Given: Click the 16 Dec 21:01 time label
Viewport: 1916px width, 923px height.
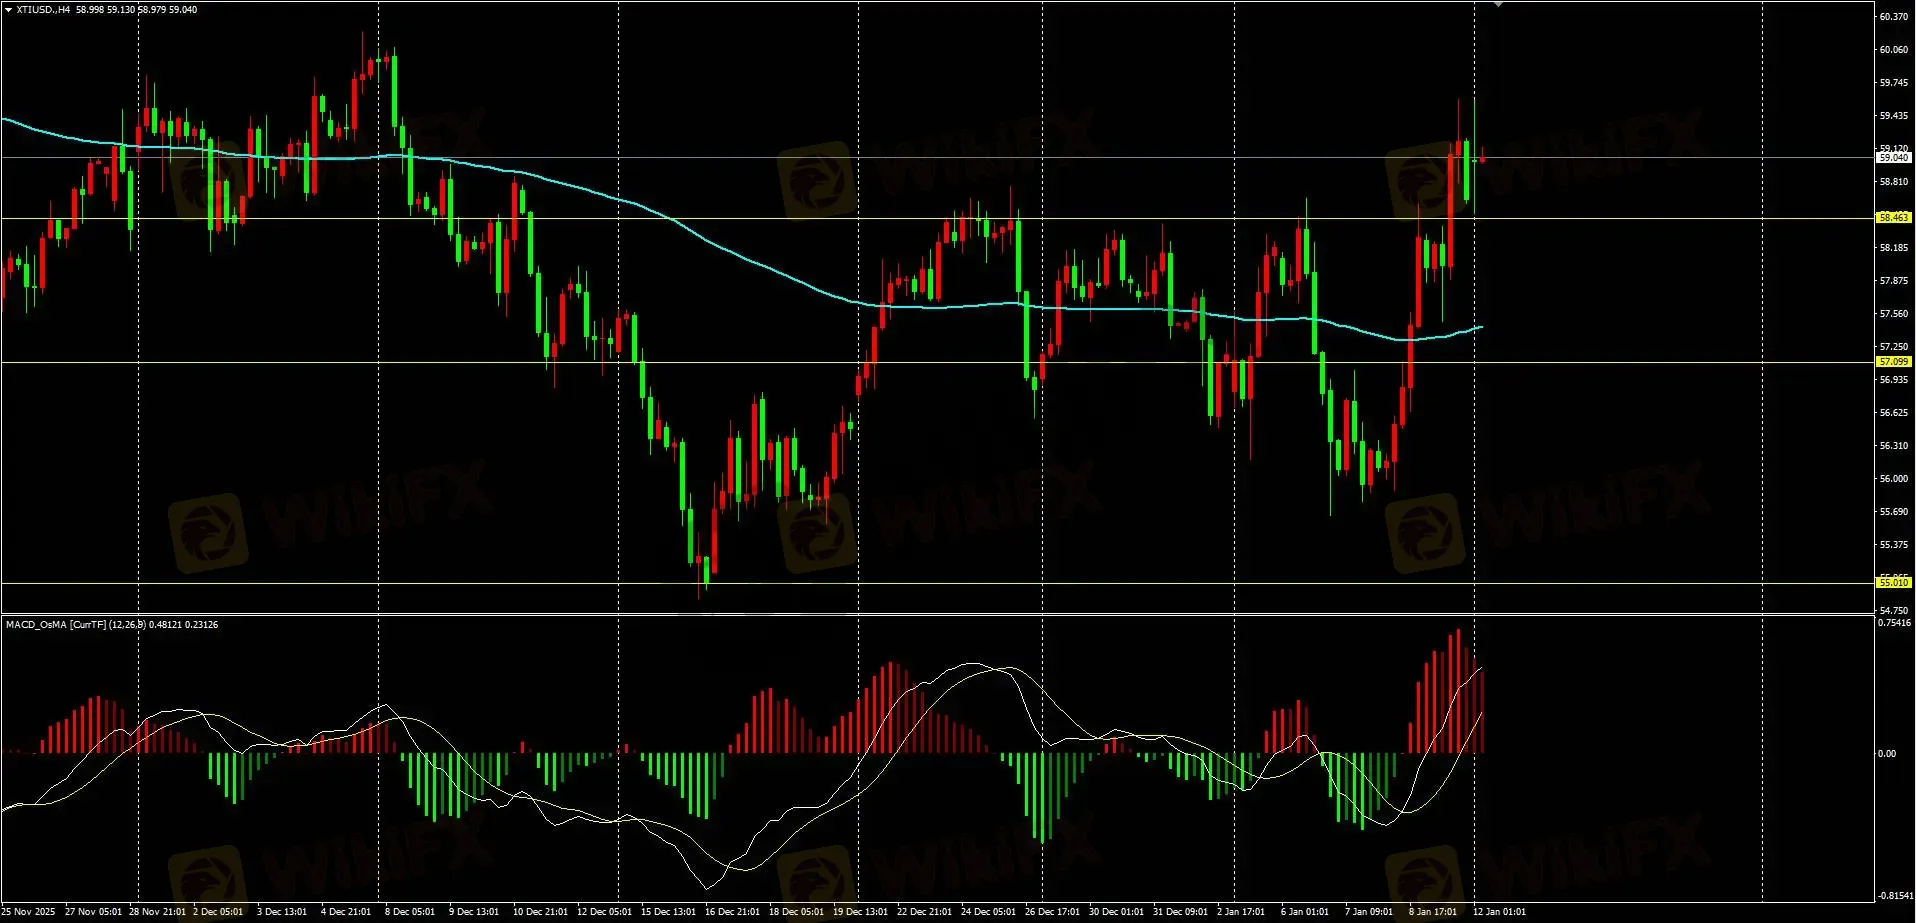Looking at the screenshot, I should tap(733, 912).
